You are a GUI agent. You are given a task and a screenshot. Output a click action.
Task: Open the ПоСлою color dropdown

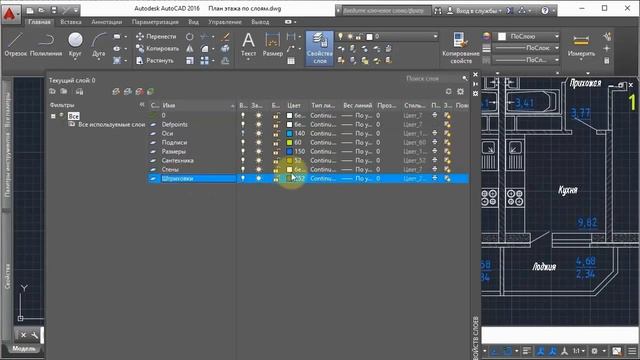(x=556, y=36)
